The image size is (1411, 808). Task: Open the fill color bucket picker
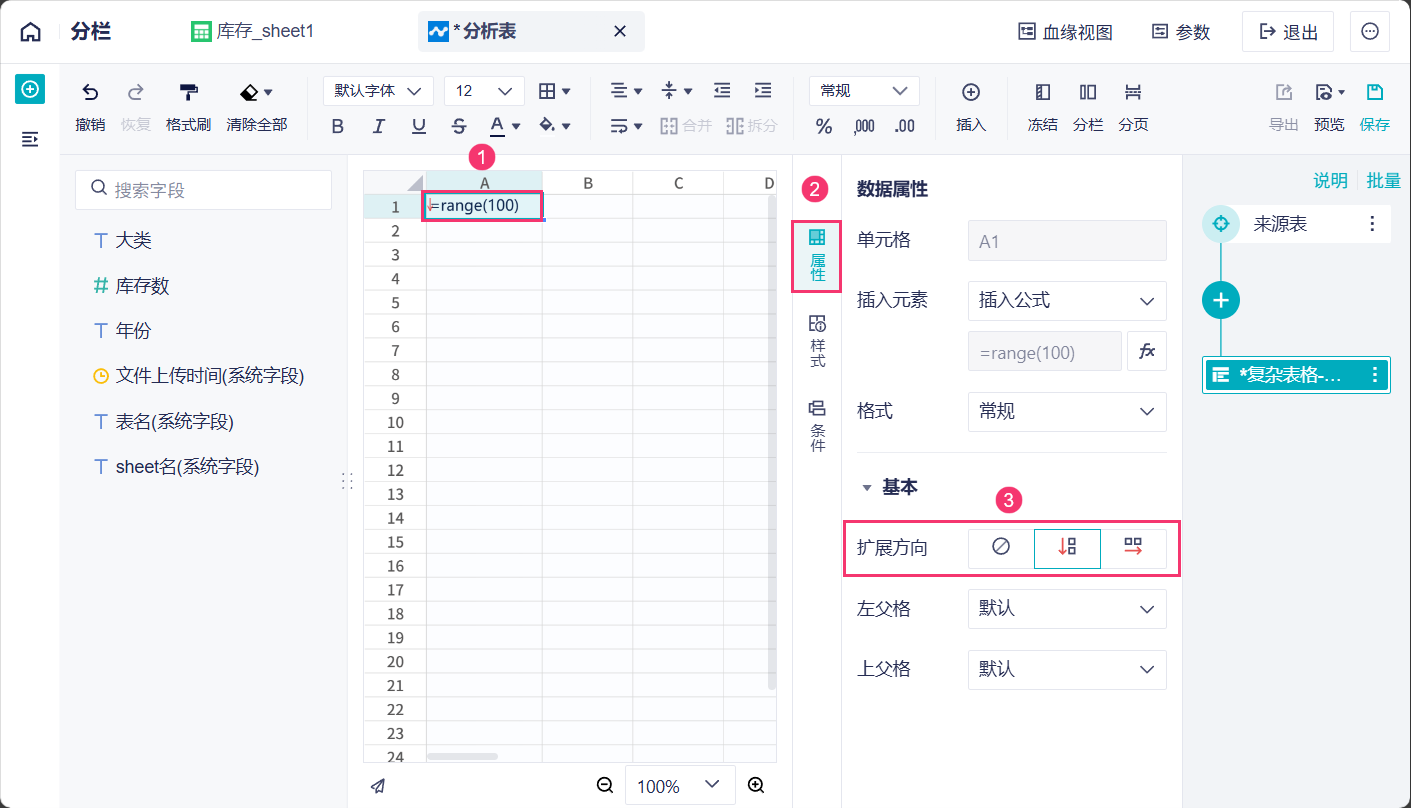pyautogui.click(x=555, y=126)
